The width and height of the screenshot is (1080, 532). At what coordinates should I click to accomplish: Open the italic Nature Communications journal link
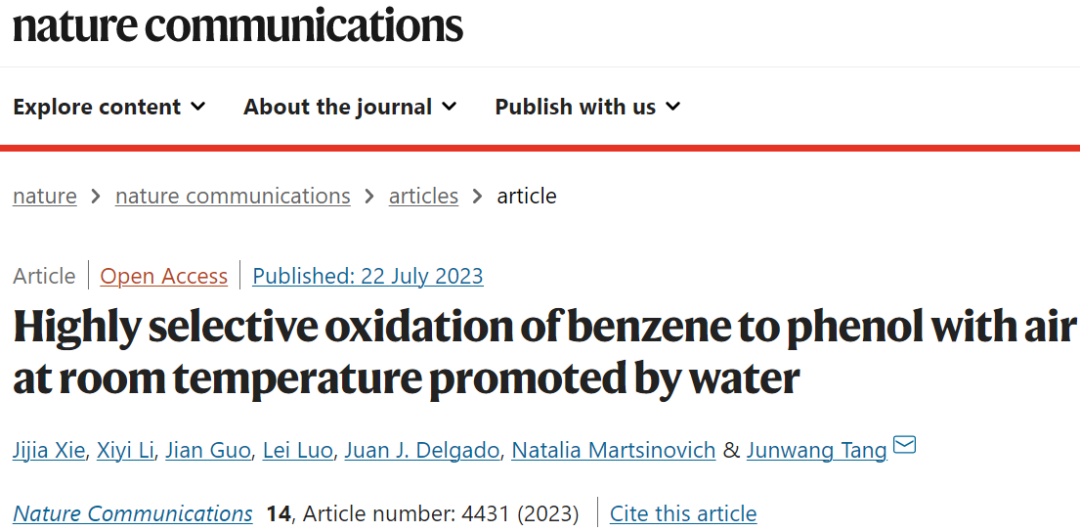[133, 513]
